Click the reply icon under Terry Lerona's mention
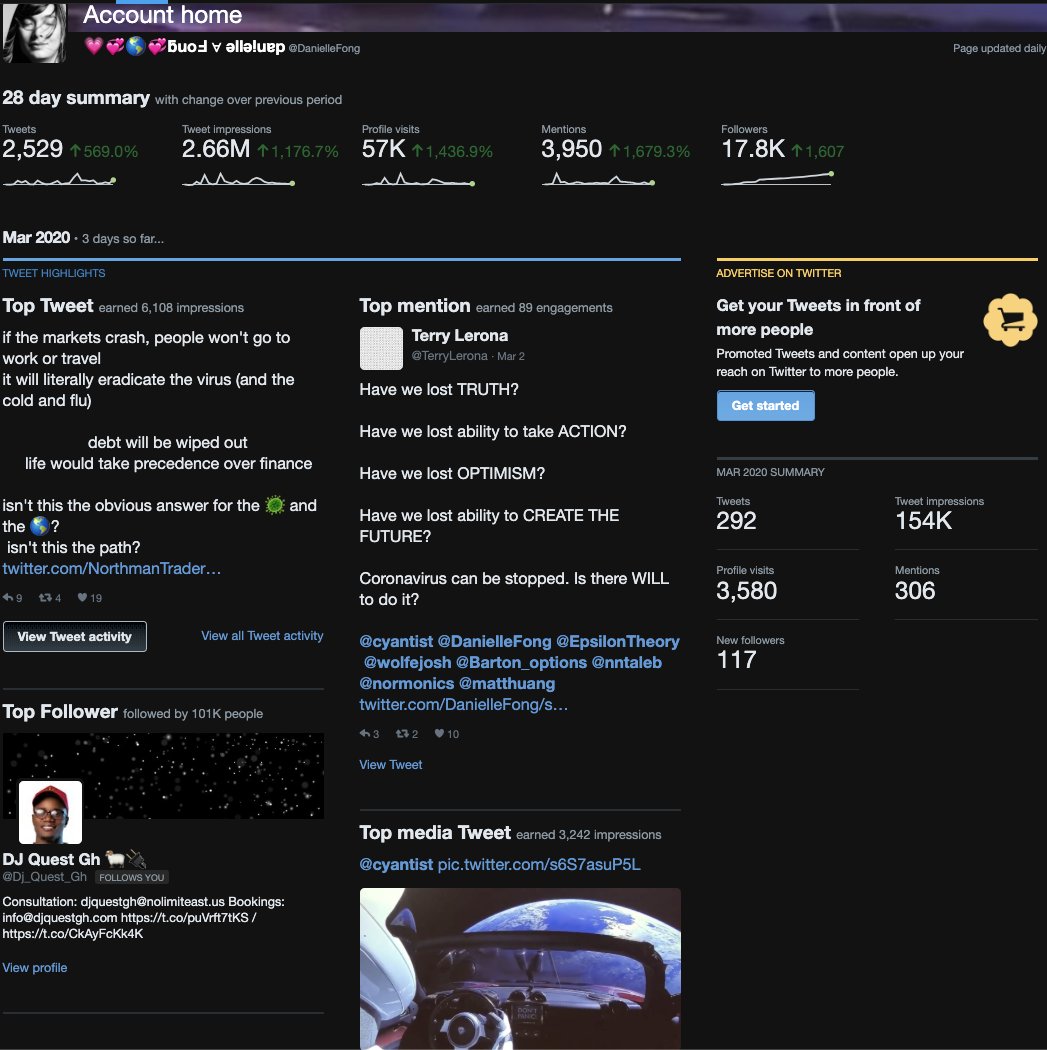The height and width of the screenshot is (1050, 1047). click(365, 733)
